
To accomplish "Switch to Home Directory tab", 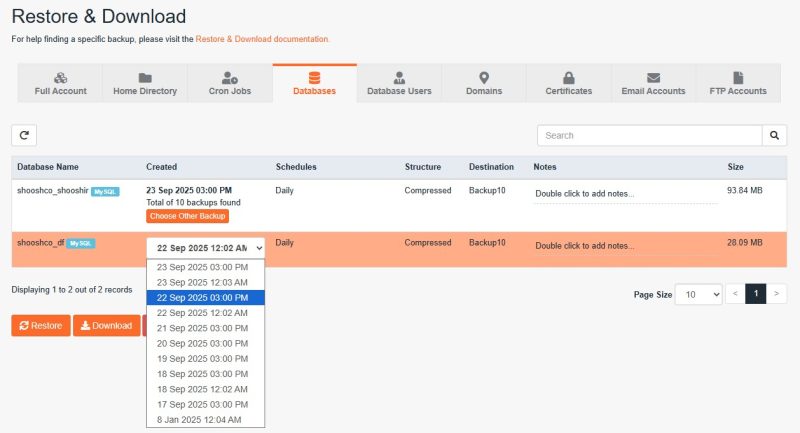I will [145, 83].
